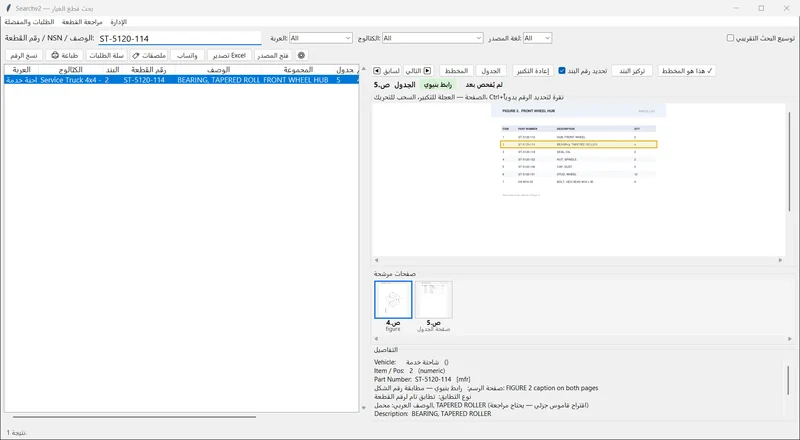Click the الجدول table button
Screen dimensions: 800x440
click(x=491, y=71)
